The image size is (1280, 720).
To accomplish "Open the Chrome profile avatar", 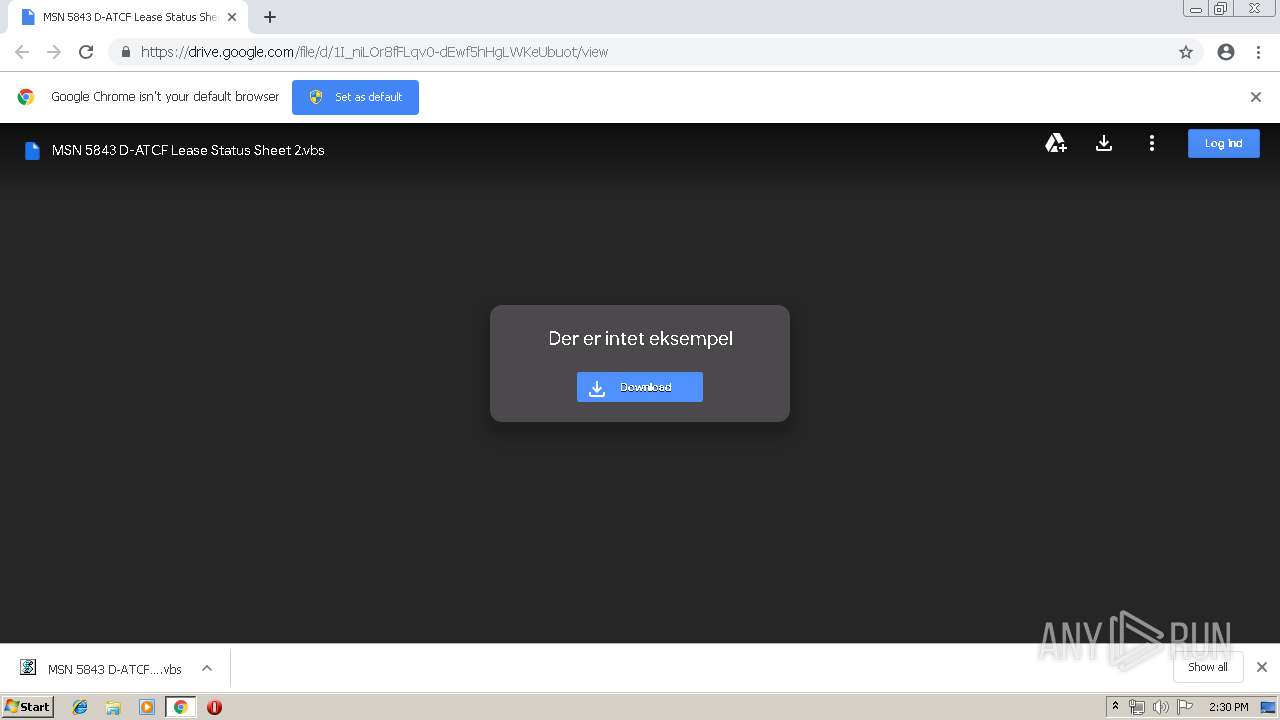I will click(1226, 52).
